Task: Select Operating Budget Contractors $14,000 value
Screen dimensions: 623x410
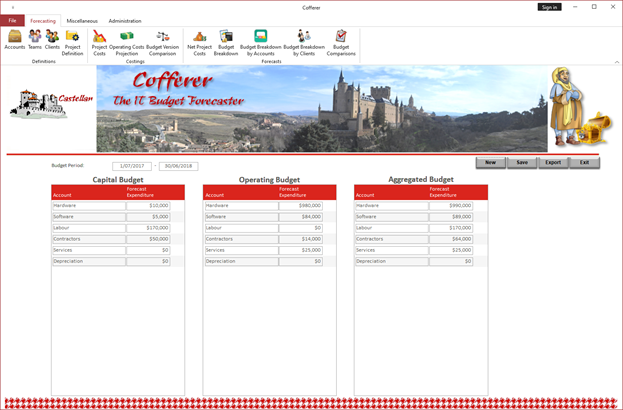Action: (301, 239)
